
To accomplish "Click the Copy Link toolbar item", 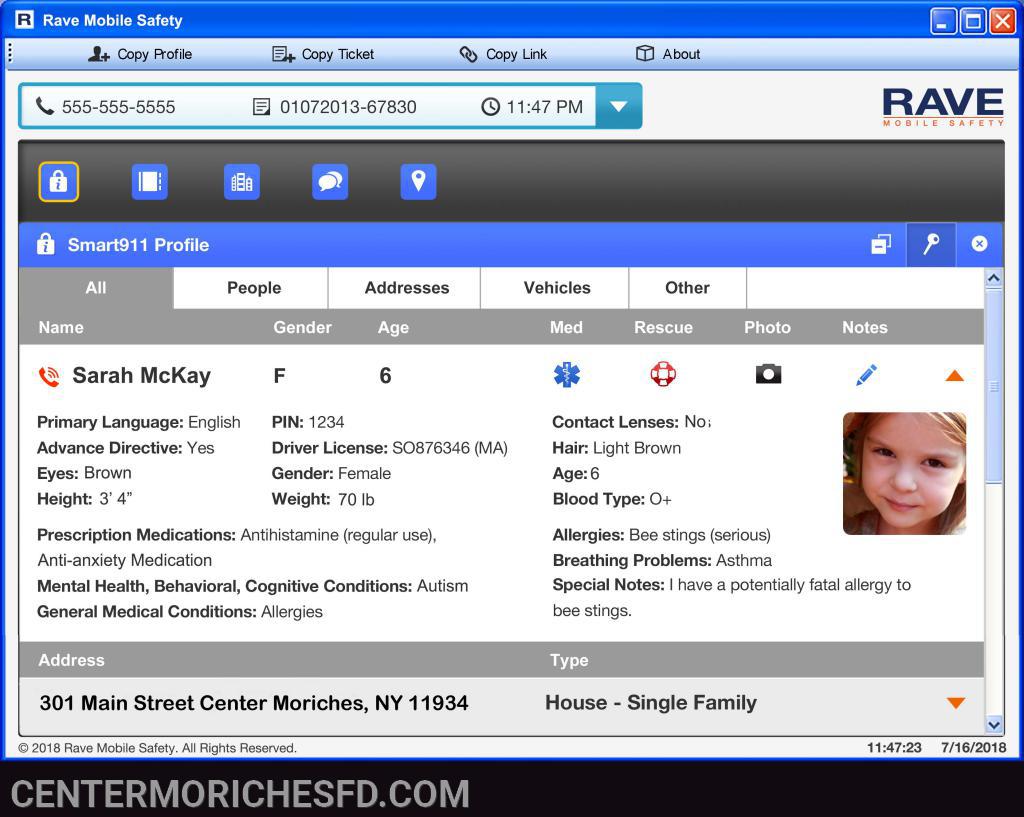I will click(x=503, y=54).
